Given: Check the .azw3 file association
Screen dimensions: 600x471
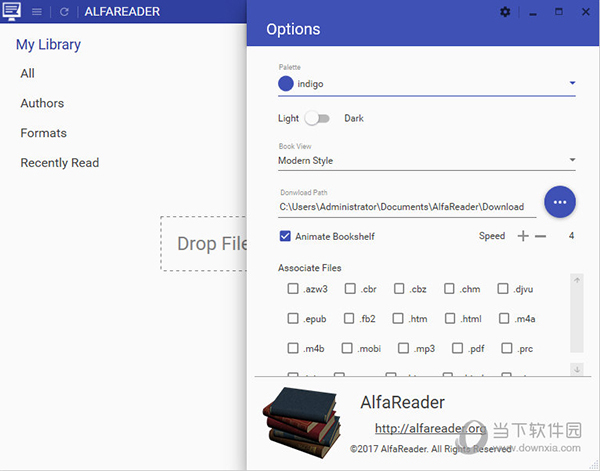Looking at the screenshot, I should 293,288.
